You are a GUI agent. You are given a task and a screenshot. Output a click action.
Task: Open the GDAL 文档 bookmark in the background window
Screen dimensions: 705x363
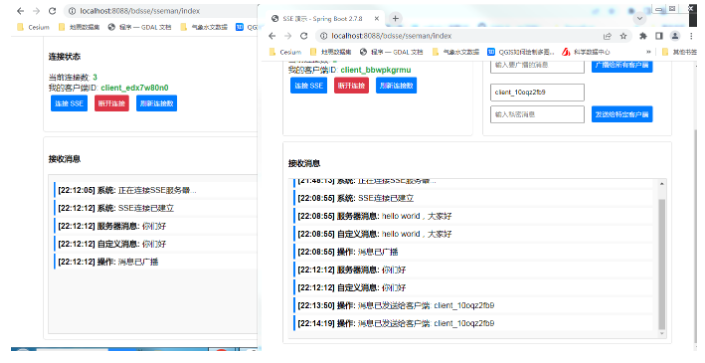140,27
